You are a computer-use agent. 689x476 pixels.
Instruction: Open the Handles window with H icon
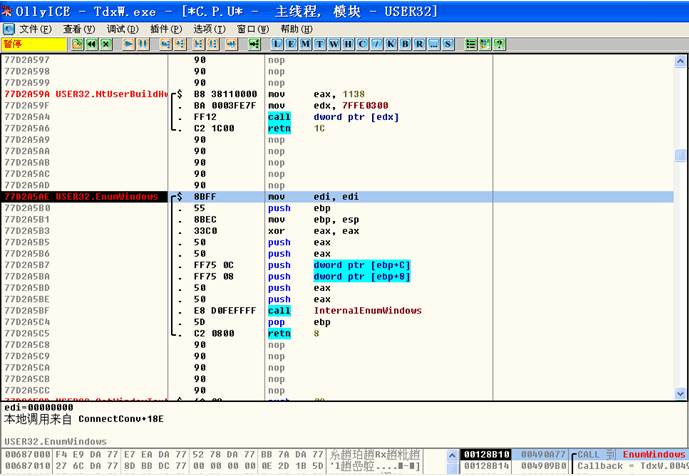348,44
